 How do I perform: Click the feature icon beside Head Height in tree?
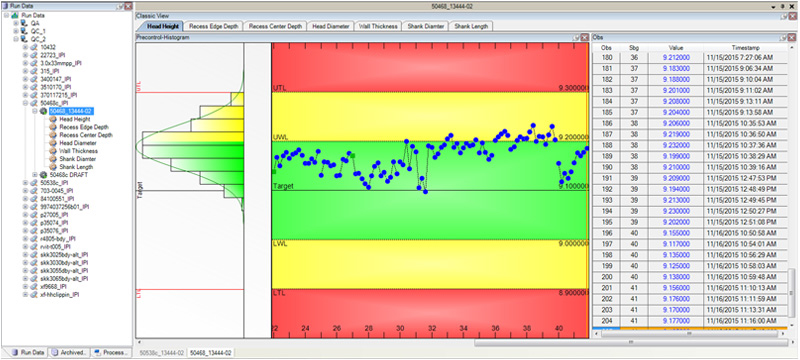point(53,119)
